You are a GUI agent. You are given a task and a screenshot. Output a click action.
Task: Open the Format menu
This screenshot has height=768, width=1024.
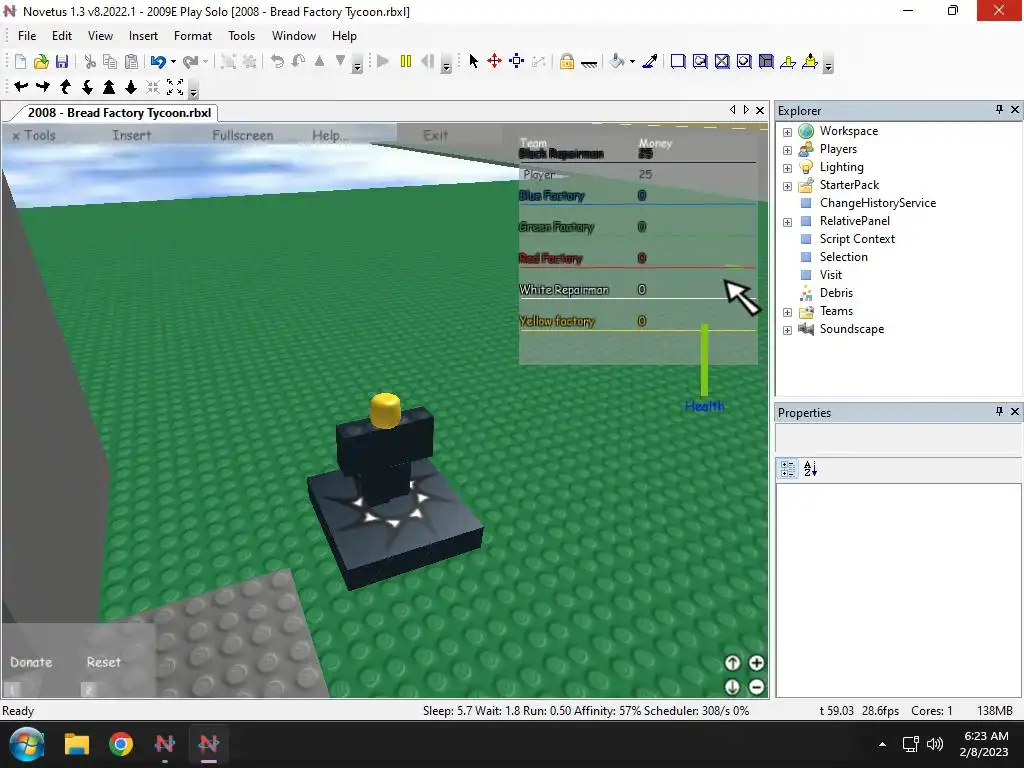(x=193, y=36)
